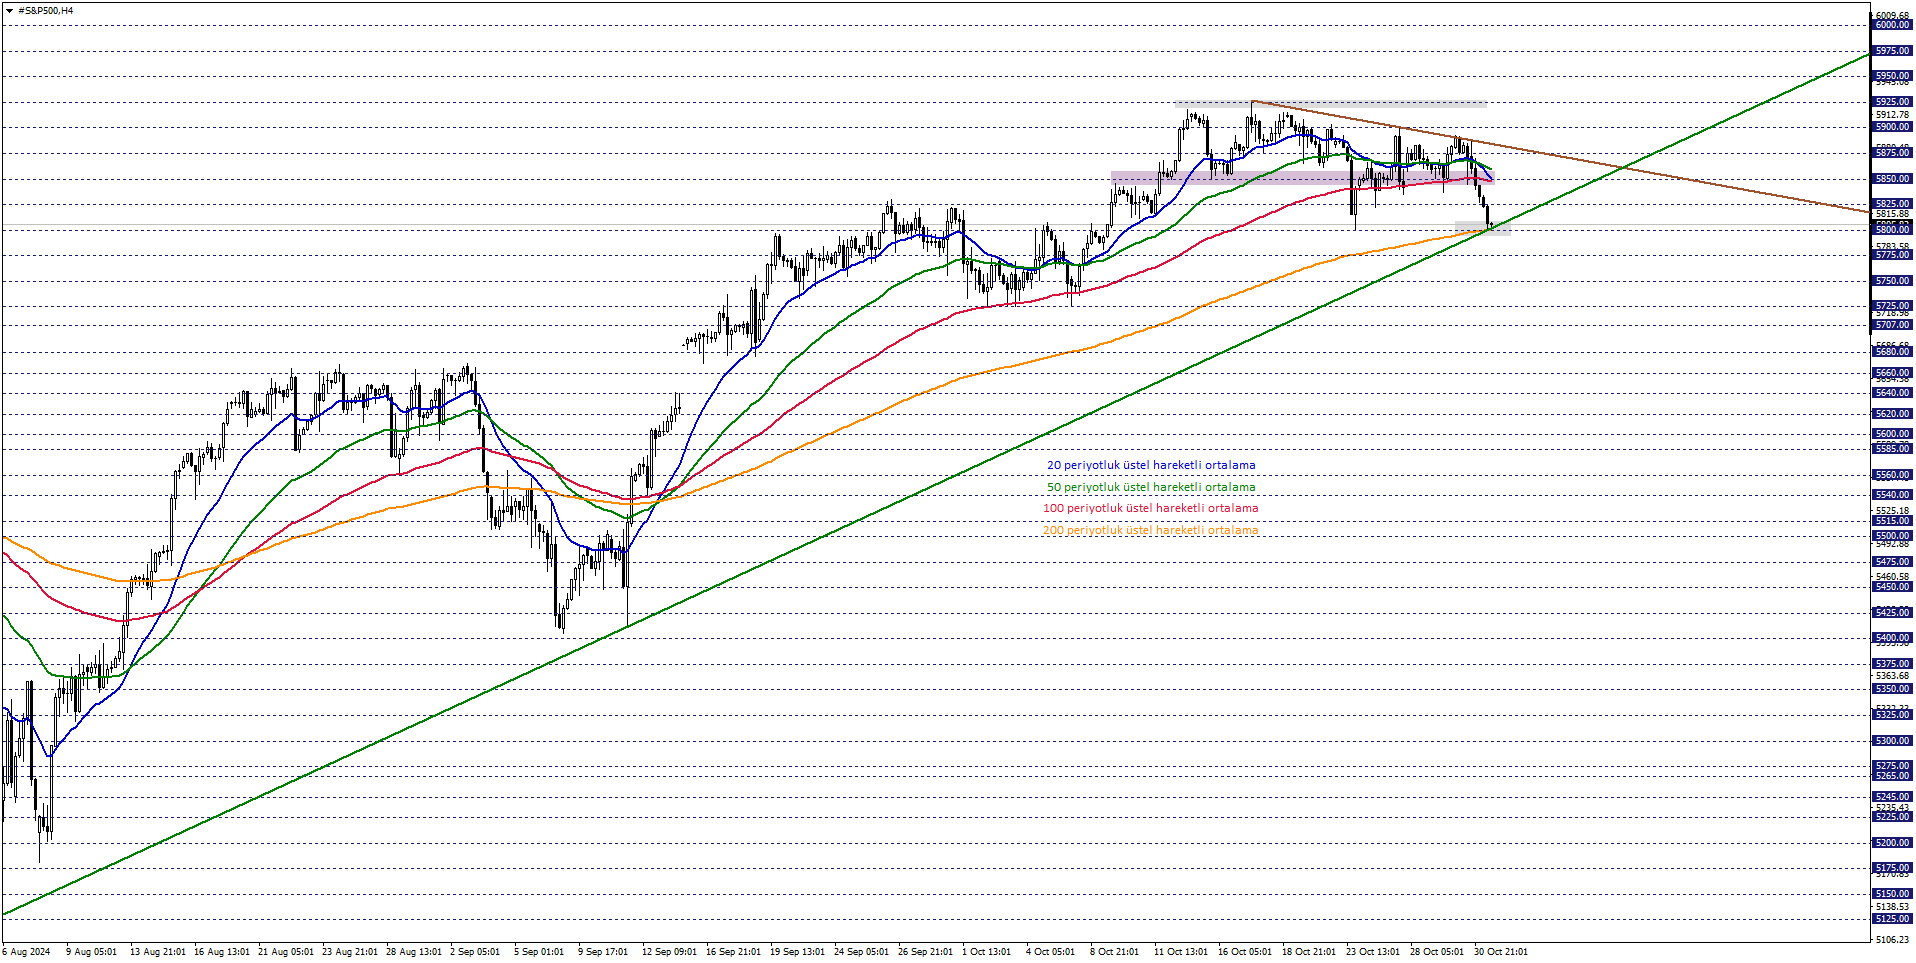Screen dimensions: 1916x963
Task: Click the chart symbol menu triangle beside #S&P500,H4
Action: [x=10, y=11]
